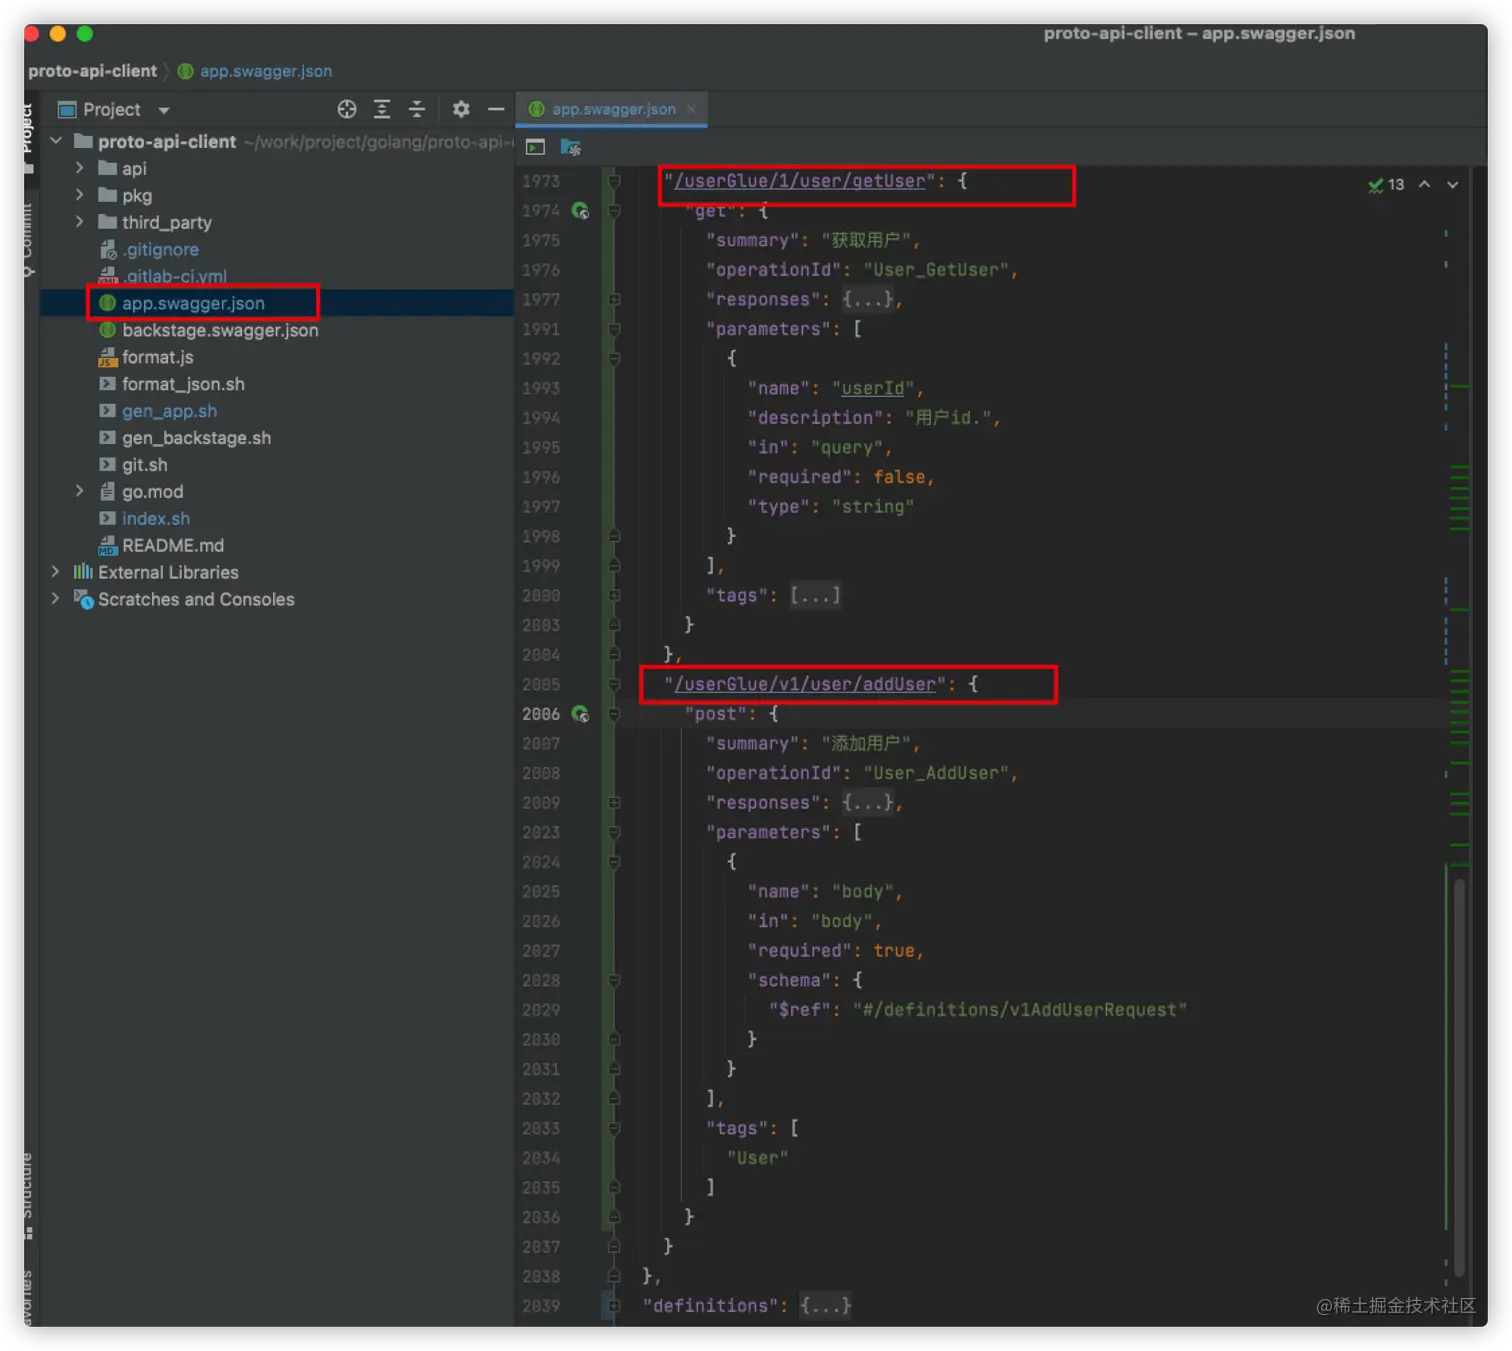This screenshot has height=1351, width=1512.
Task: Go to previous highlighted problem arrow
Action: 1424,185
